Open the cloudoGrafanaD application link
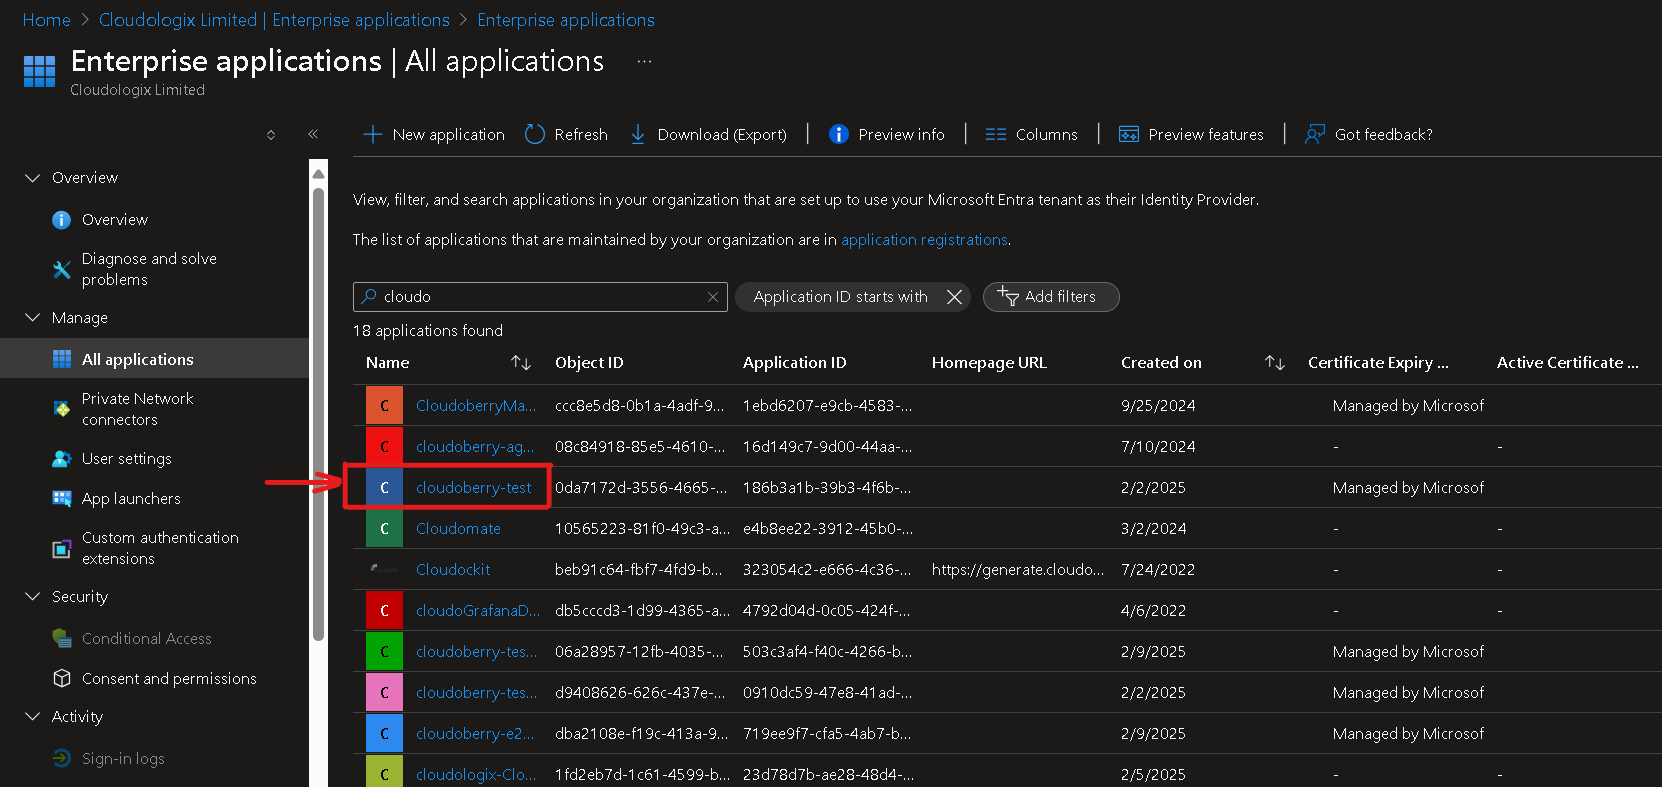 478,611
